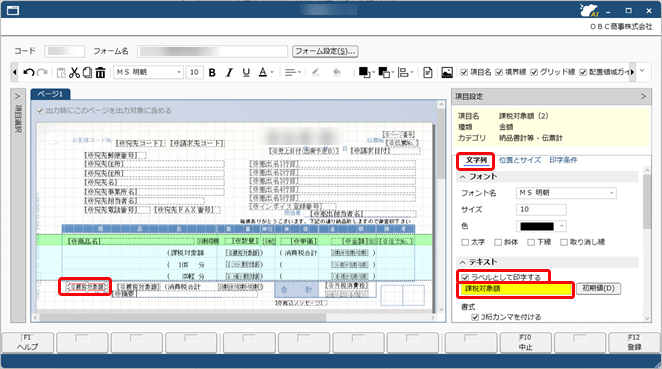Click the yellow 課税対象額 label text field
Viewport: 662px width, 369px height.
pos(515,289)
